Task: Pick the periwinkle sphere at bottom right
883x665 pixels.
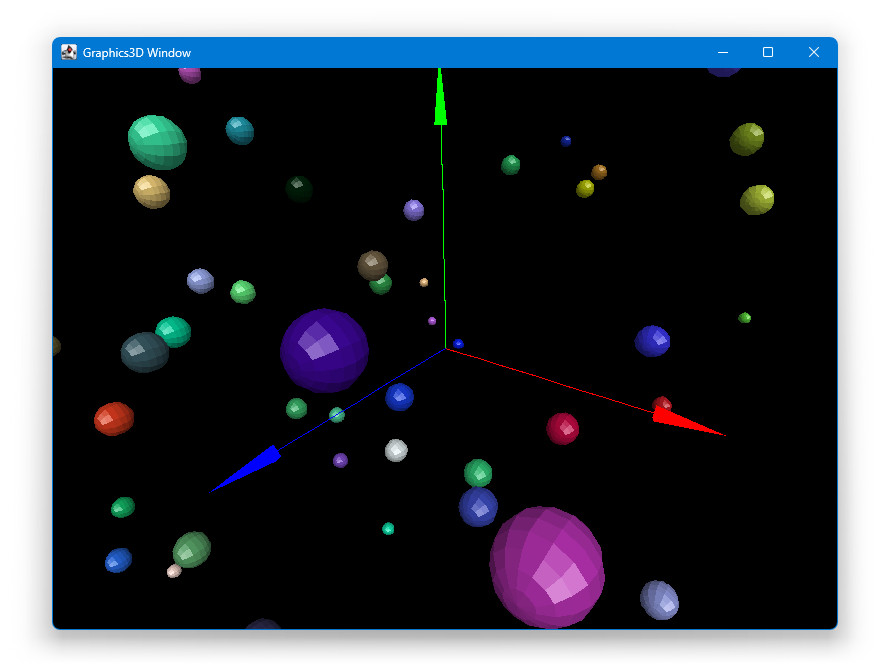Action: (659, 600)
